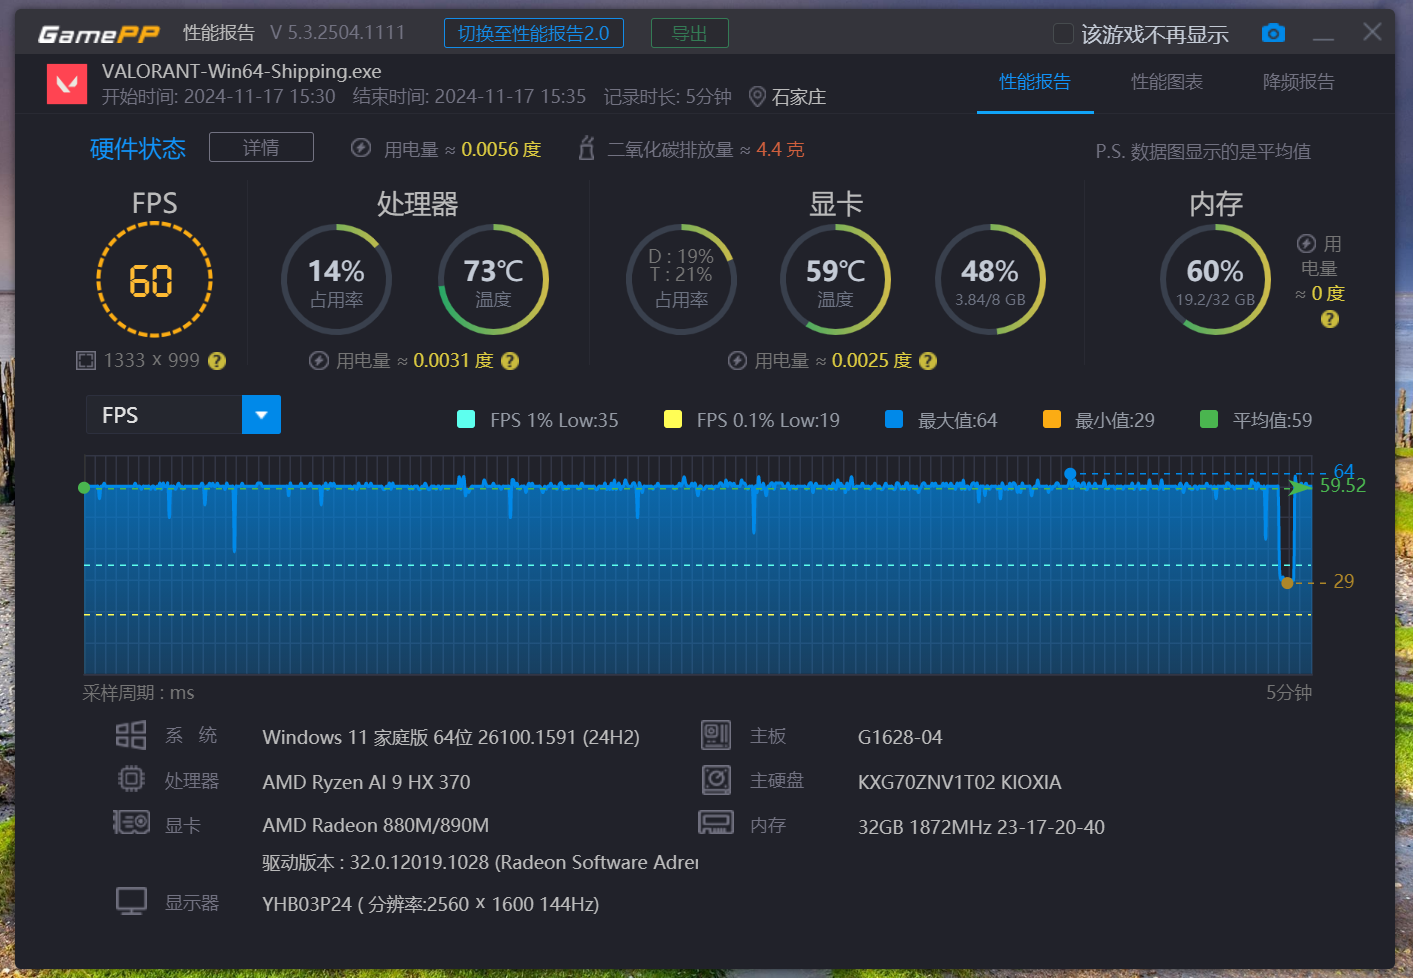Click the 切换至性能报告2.0 button
Viewport: 1413px width, 978px height.
click(534, 33)
